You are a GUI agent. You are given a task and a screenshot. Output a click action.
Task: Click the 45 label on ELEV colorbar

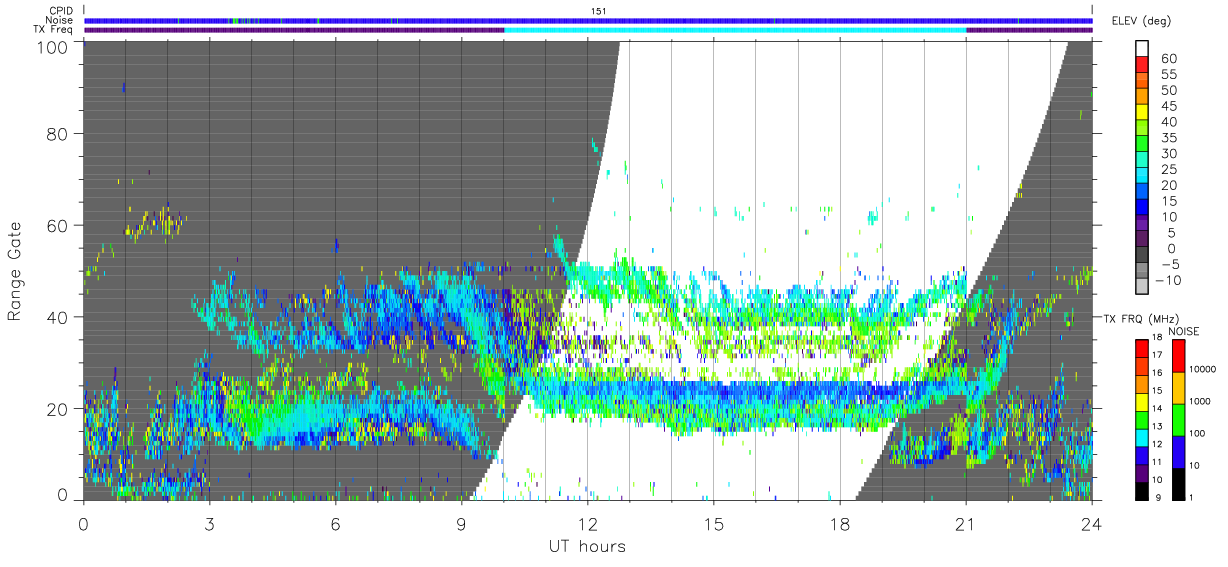(1168, 106)
